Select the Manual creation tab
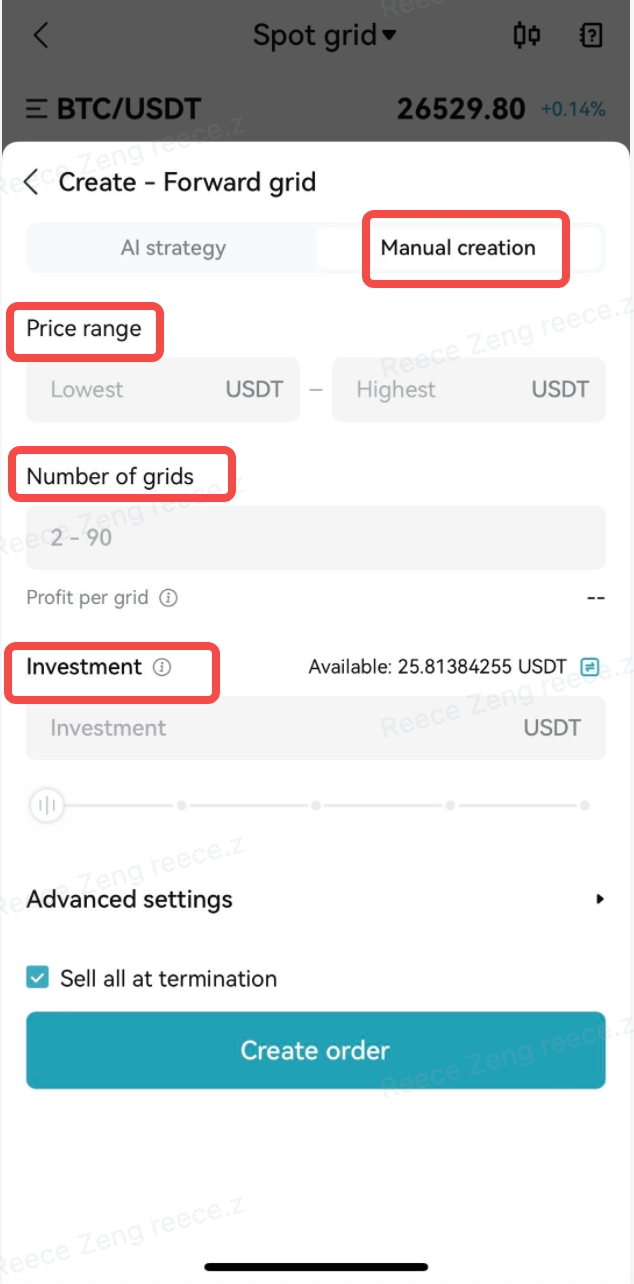Viewport: 634px width, 1284px height. [466, 248]
